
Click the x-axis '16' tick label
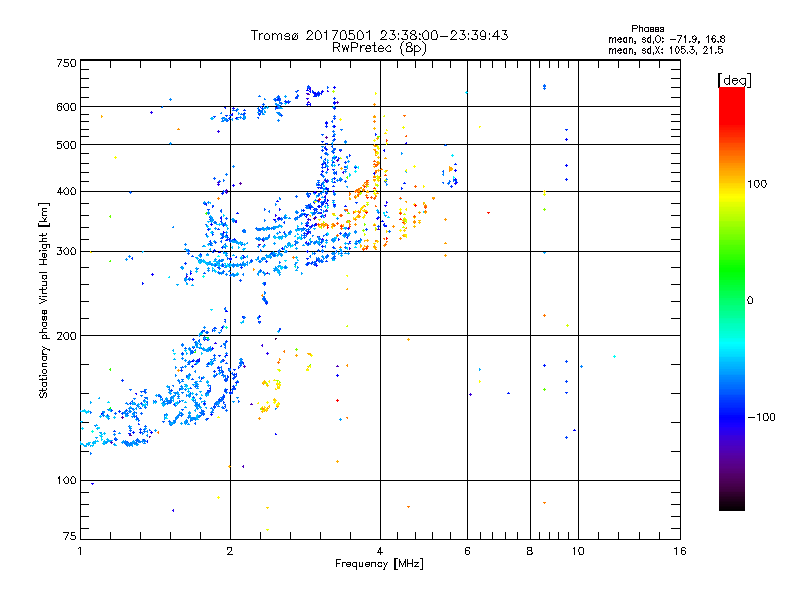coord(680,551)
